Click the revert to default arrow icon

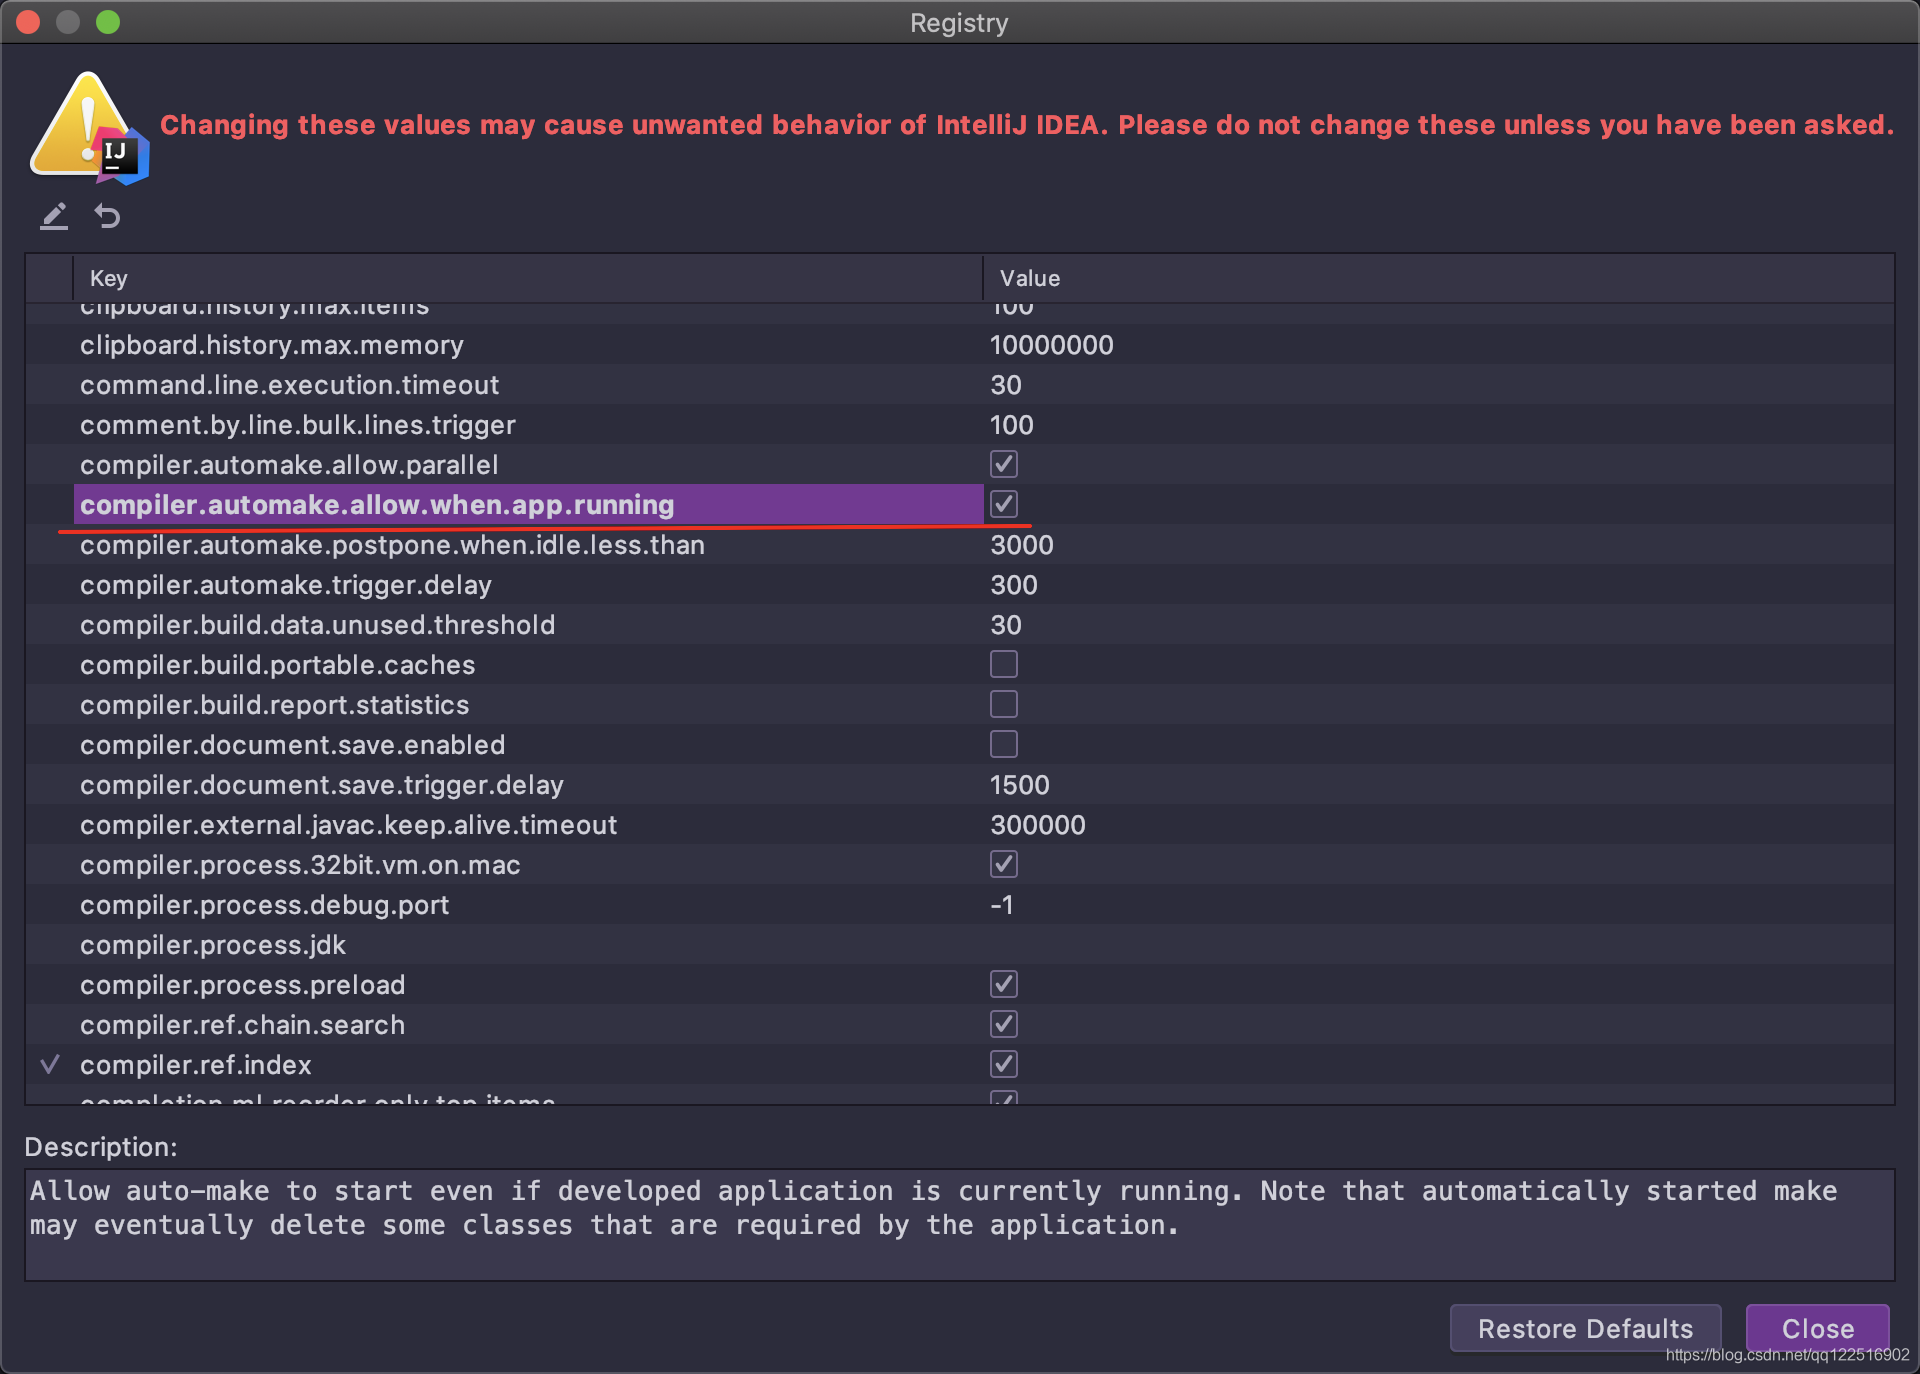coord(107,216)
